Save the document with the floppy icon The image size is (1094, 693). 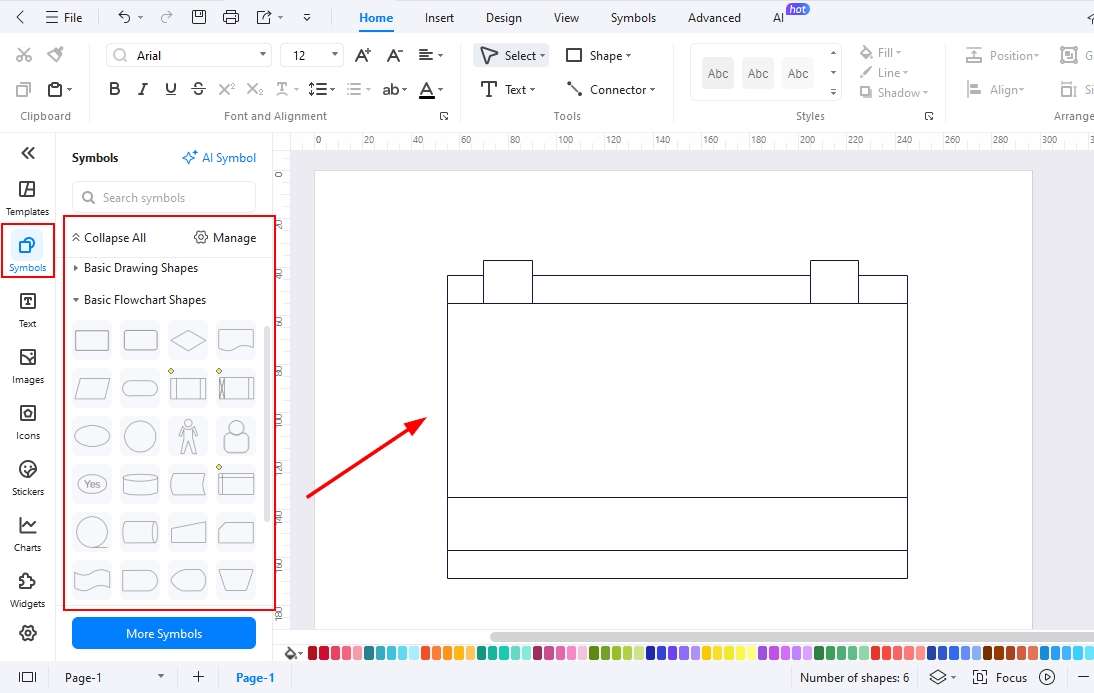click(x=199, y=17)
